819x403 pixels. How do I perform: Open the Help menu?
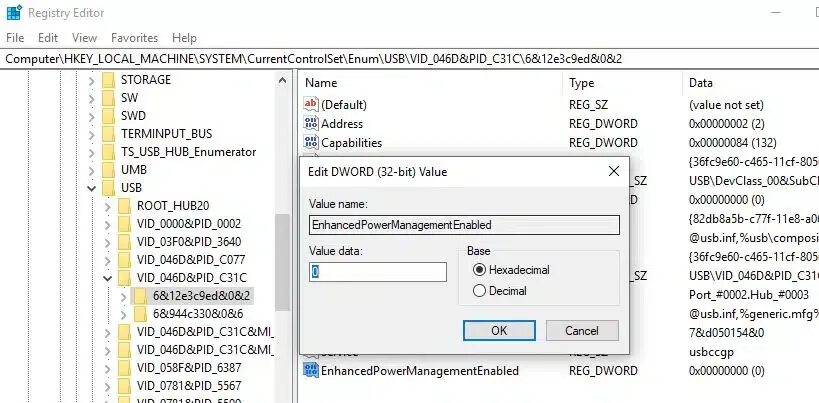click(184, 38)
